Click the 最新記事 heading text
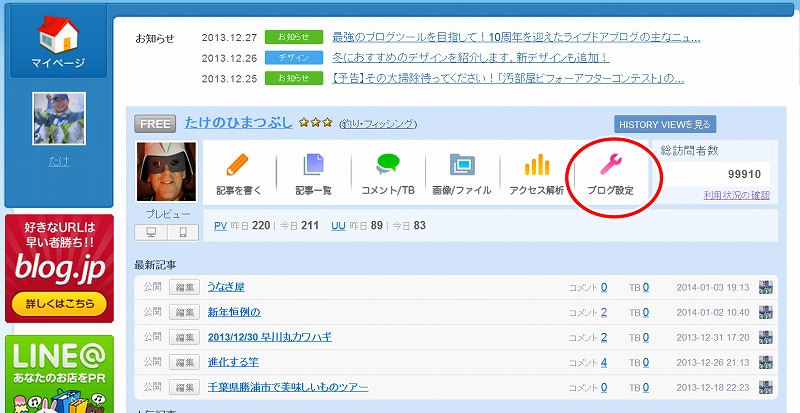The image size is (800, 413). (x=155, y=265)
